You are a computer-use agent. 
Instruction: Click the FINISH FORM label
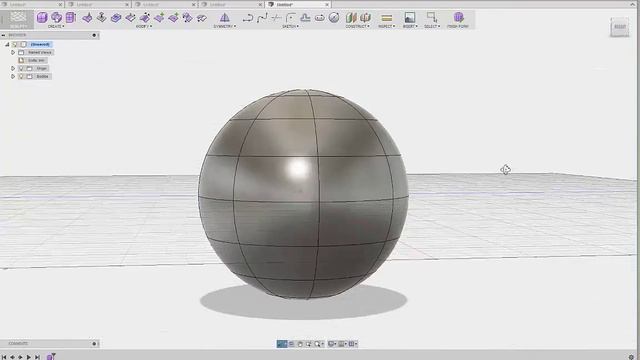click(458, 27)
